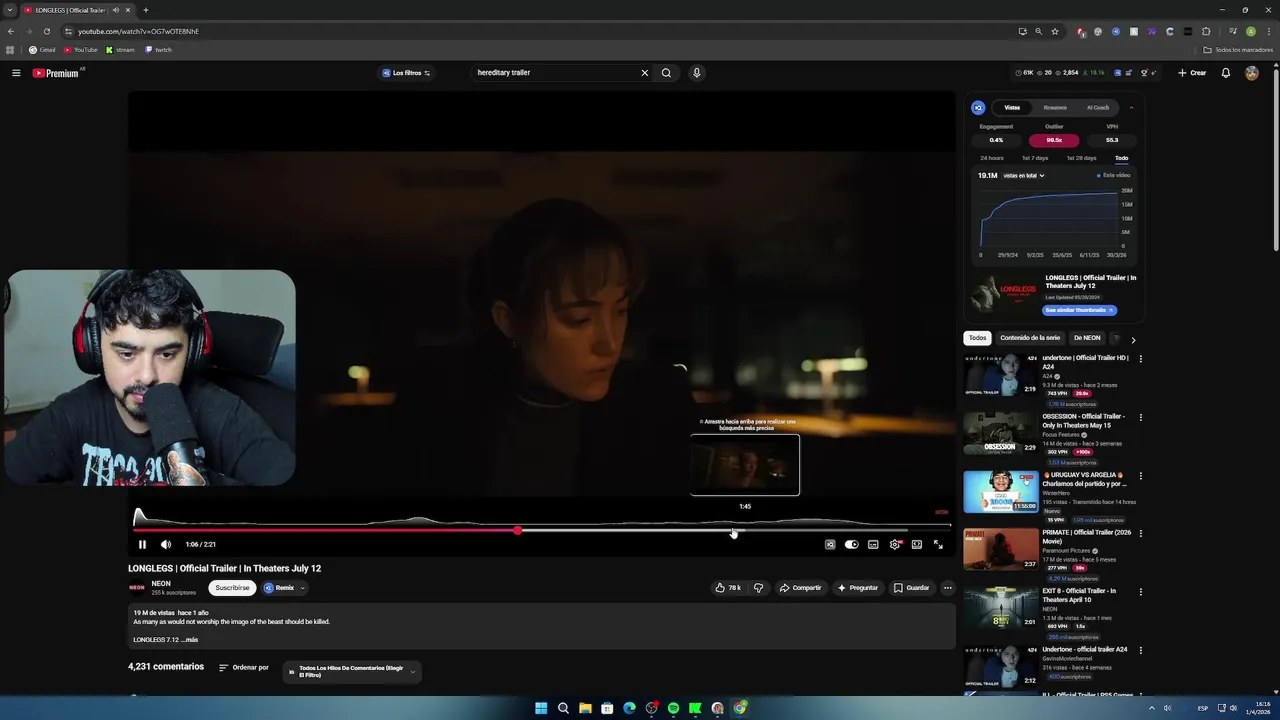1280x720 pixels.
Task: Click See similar thumbnails button
Action: pyautogui.click(x=1080, y=310)
